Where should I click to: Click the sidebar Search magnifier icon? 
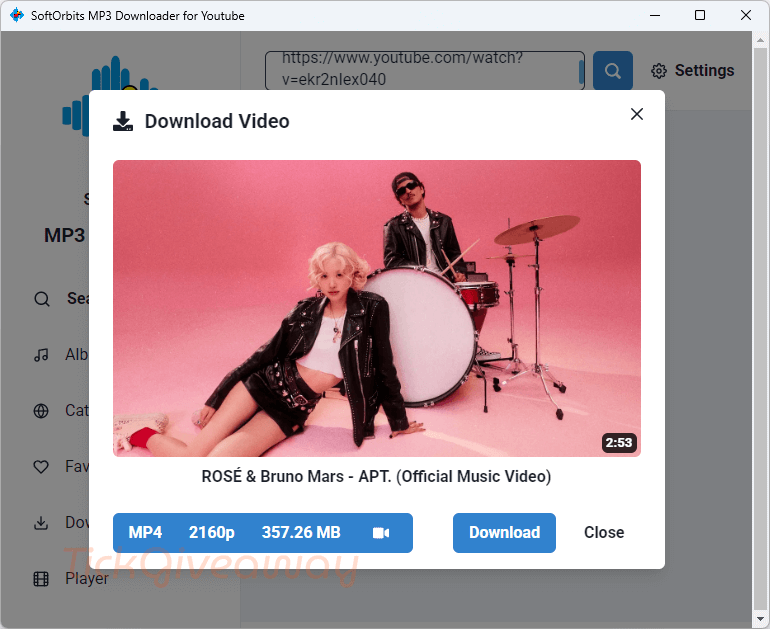(x=42, y=299)
